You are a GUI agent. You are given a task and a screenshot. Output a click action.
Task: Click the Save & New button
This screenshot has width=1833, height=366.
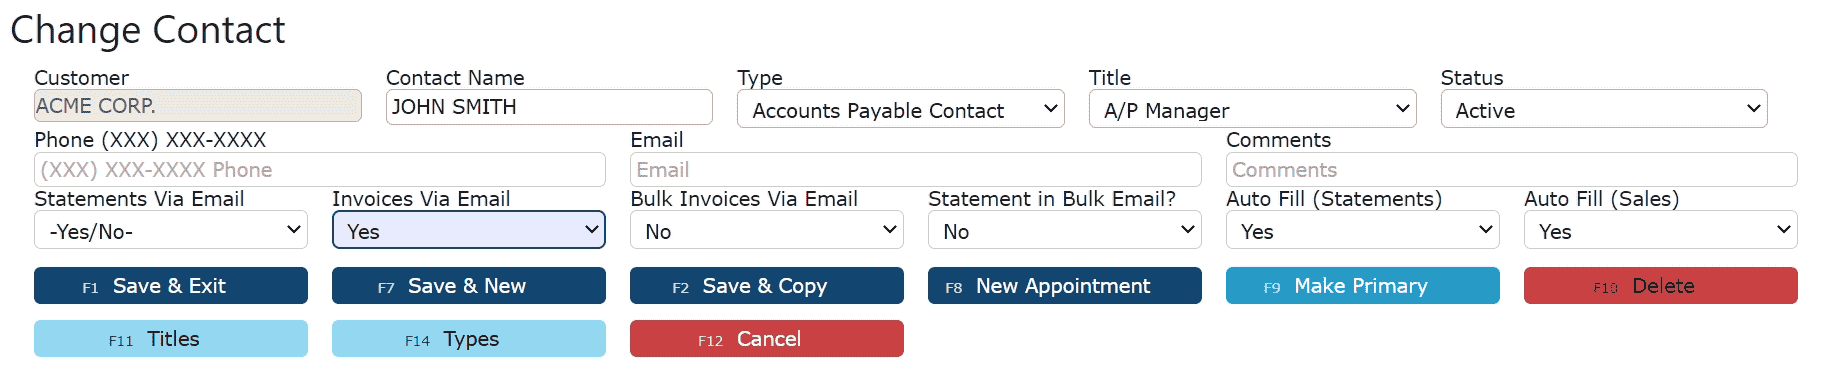coord(469,285)
